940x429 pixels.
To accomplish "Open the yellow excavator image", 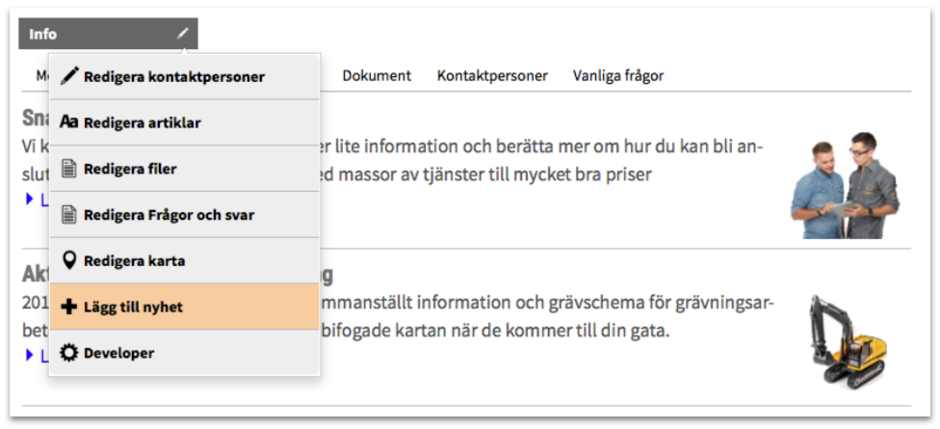I will [847, 341].
